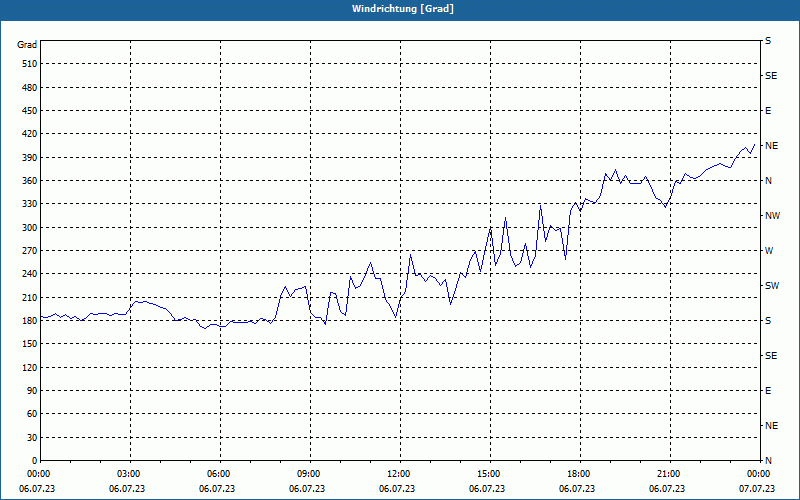Screen dimensions: 800x500
Task: Click the 420 y-axis value
Action: (30, 134)
